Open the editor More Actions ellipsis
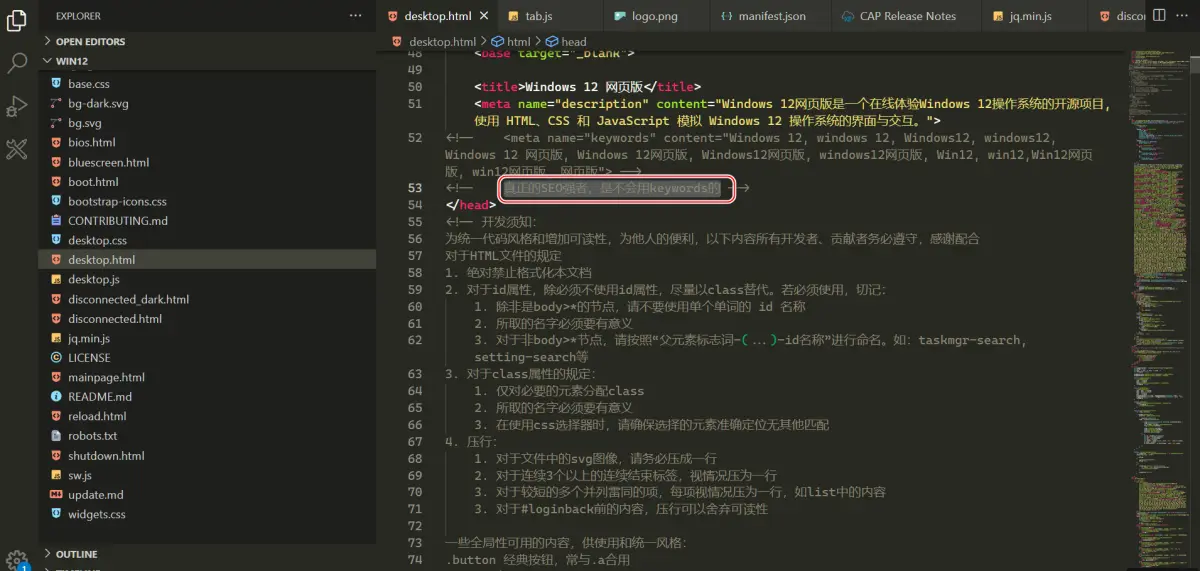The image size is (1200, 571). (1184, 16)
